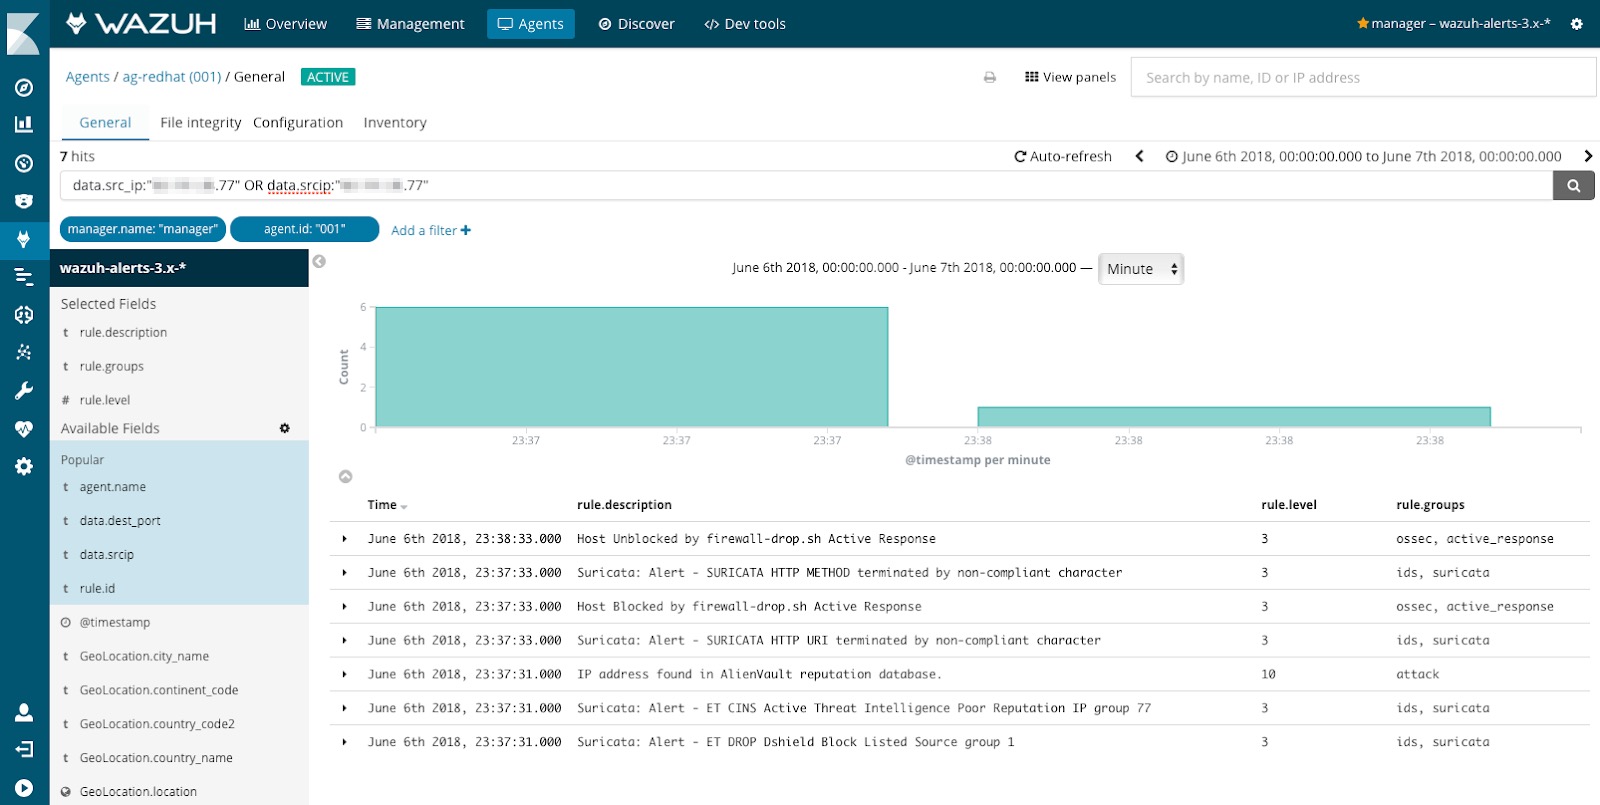Open Available Fields filter gear
This screenshot has width=1600, height=805.
(285, 428)
